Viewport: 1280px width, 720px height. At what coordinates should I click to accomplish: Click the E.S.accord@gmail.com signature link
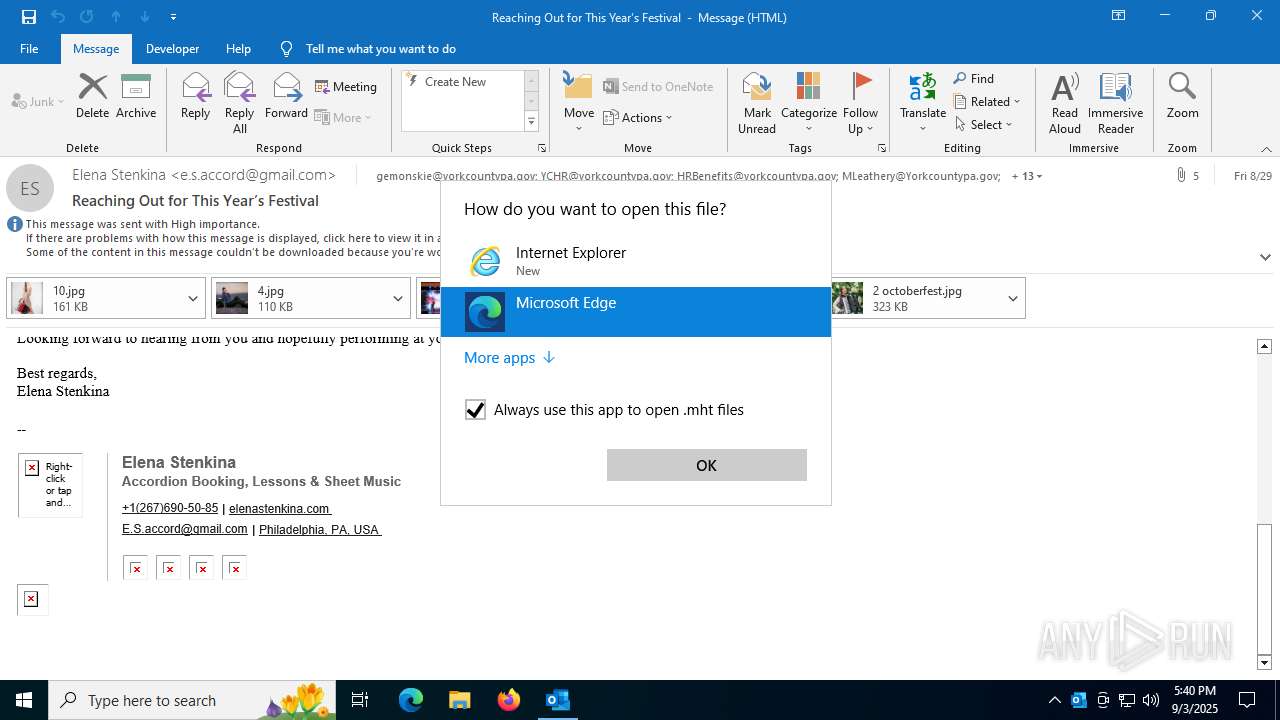click(x=184, y=529)
